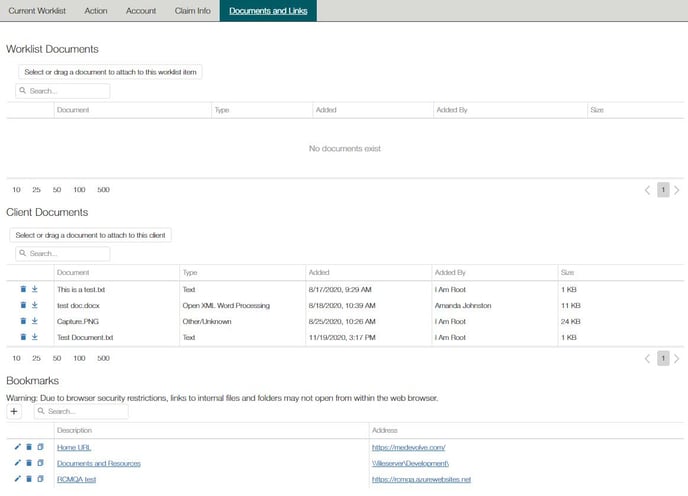The width and height of the screenshot is (688, 496).
Task: Download the Capture.PNG document
Action: 34,321
